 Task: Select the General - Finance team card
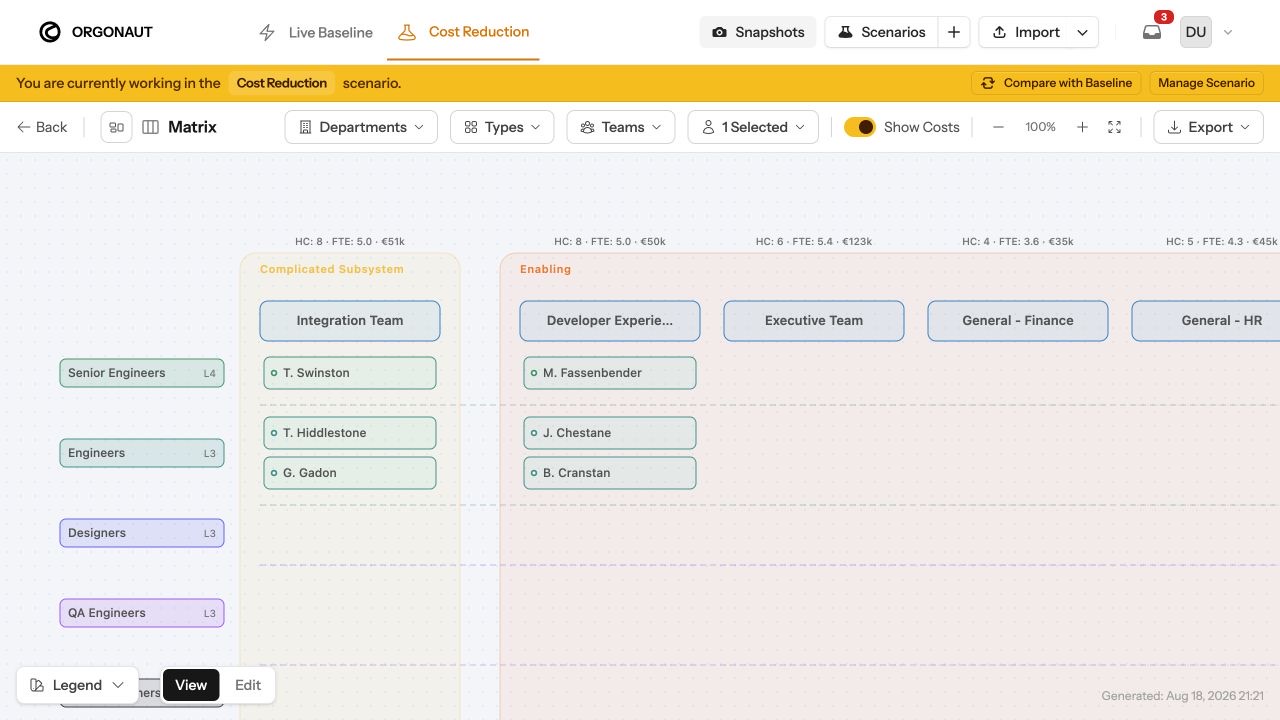pyautogui.click(x=1018, y=321)
